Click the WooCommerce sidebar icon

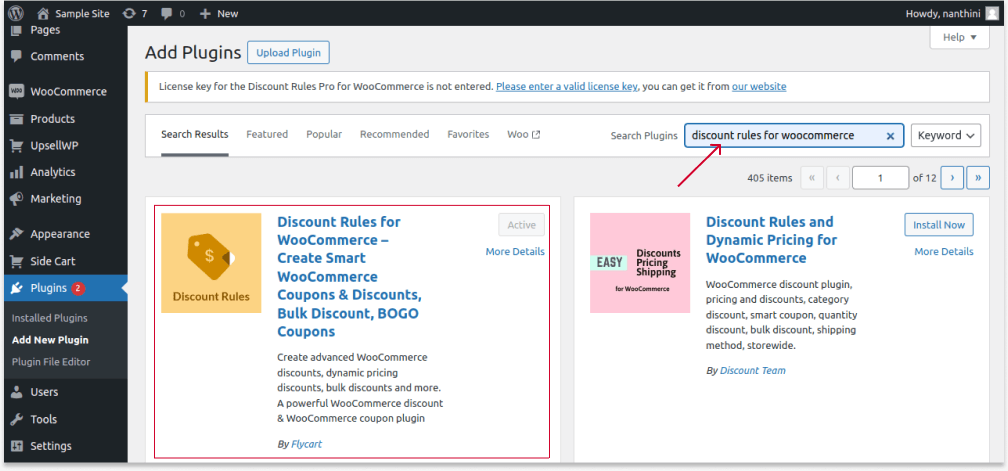[17, 91]
